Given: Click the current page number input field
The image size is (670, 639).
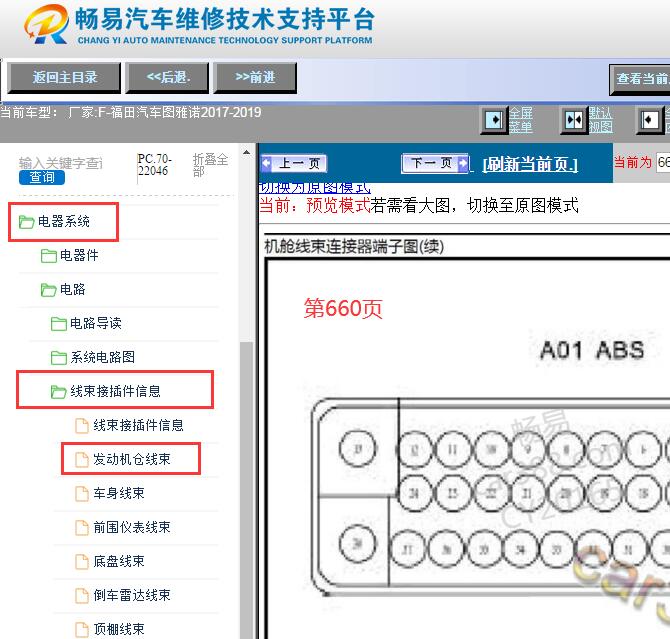Looking at the screenshot, I should pos(663,162).
